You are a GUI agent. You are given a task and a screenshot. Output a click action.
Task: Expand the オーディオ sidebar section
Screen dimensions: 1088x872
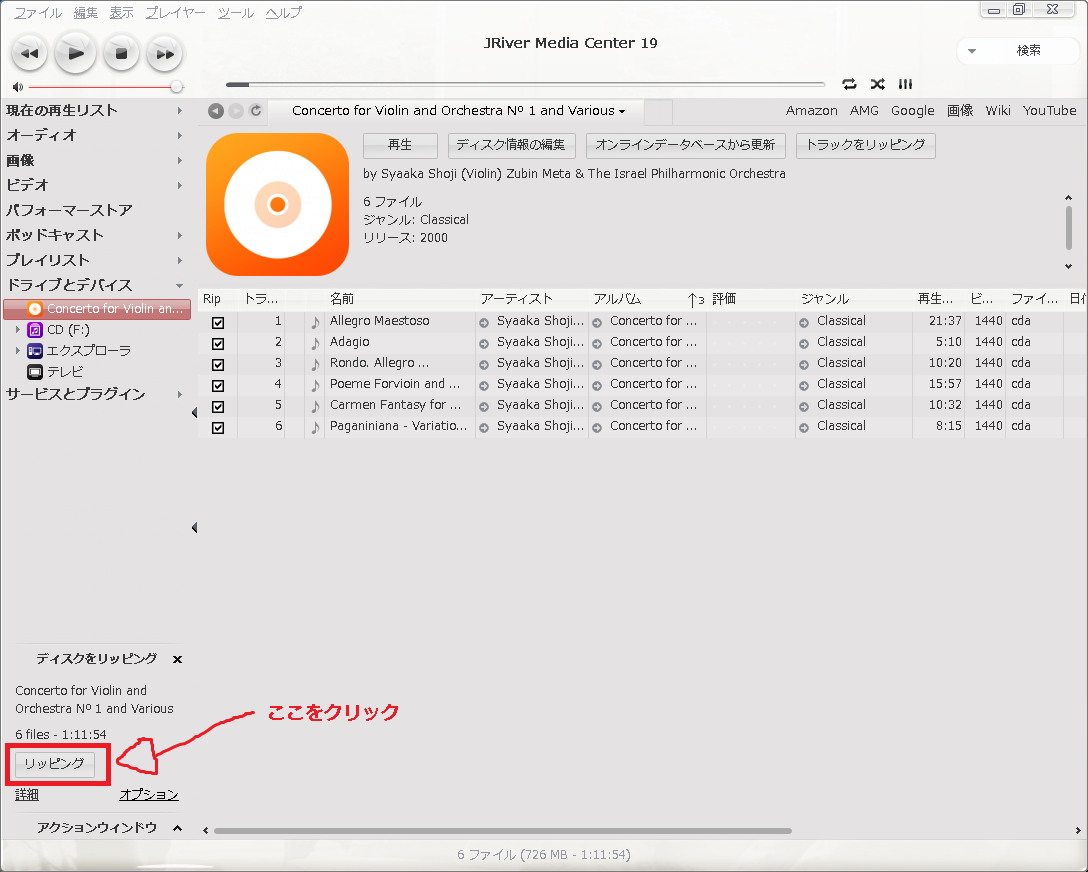tap(180, 135)
